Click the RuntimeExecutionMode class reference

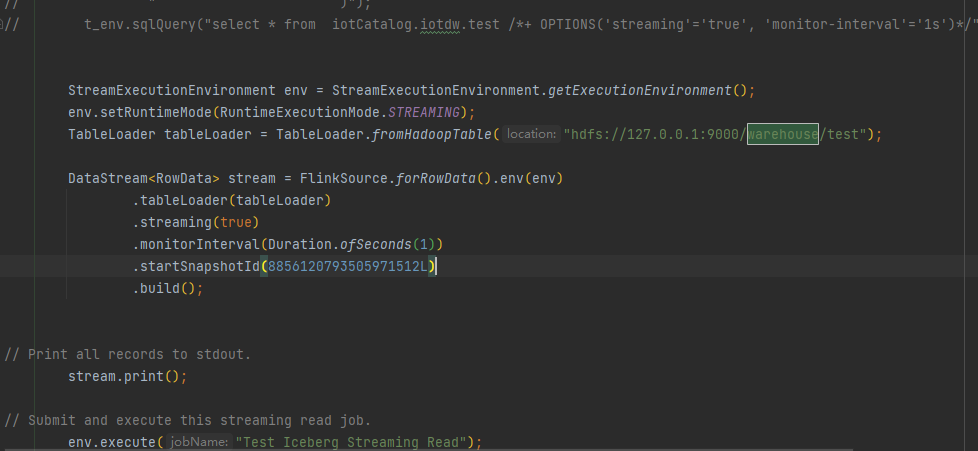pos(299,112)
